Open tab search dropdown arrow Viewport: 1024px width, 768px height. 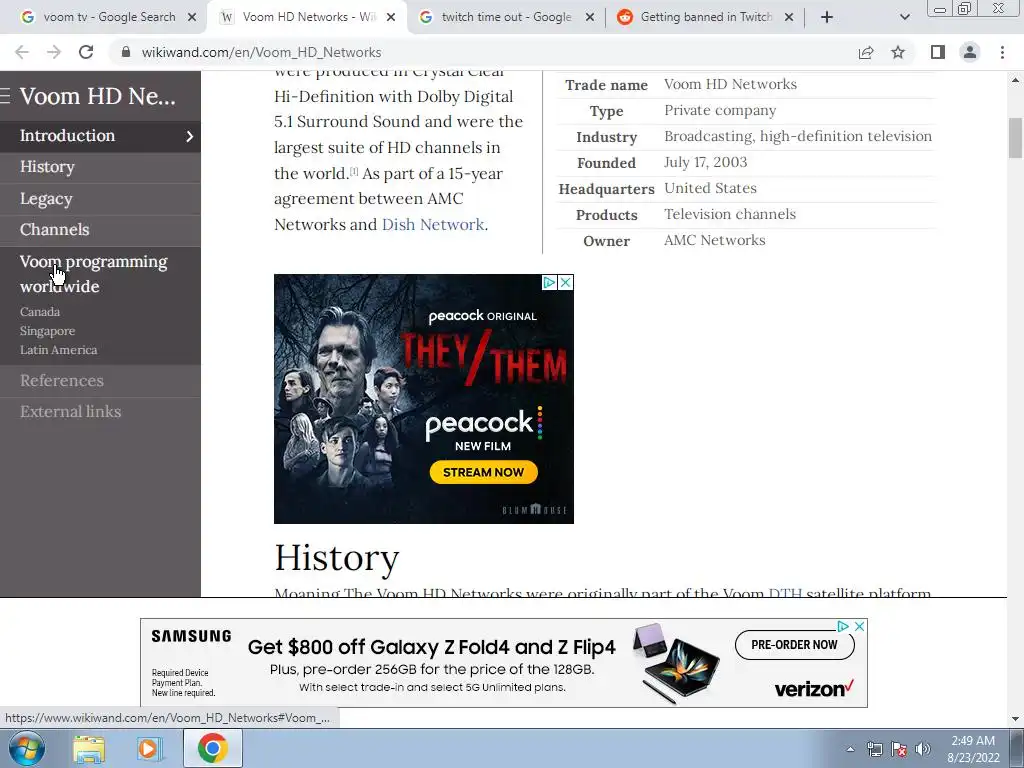[904, 17]
